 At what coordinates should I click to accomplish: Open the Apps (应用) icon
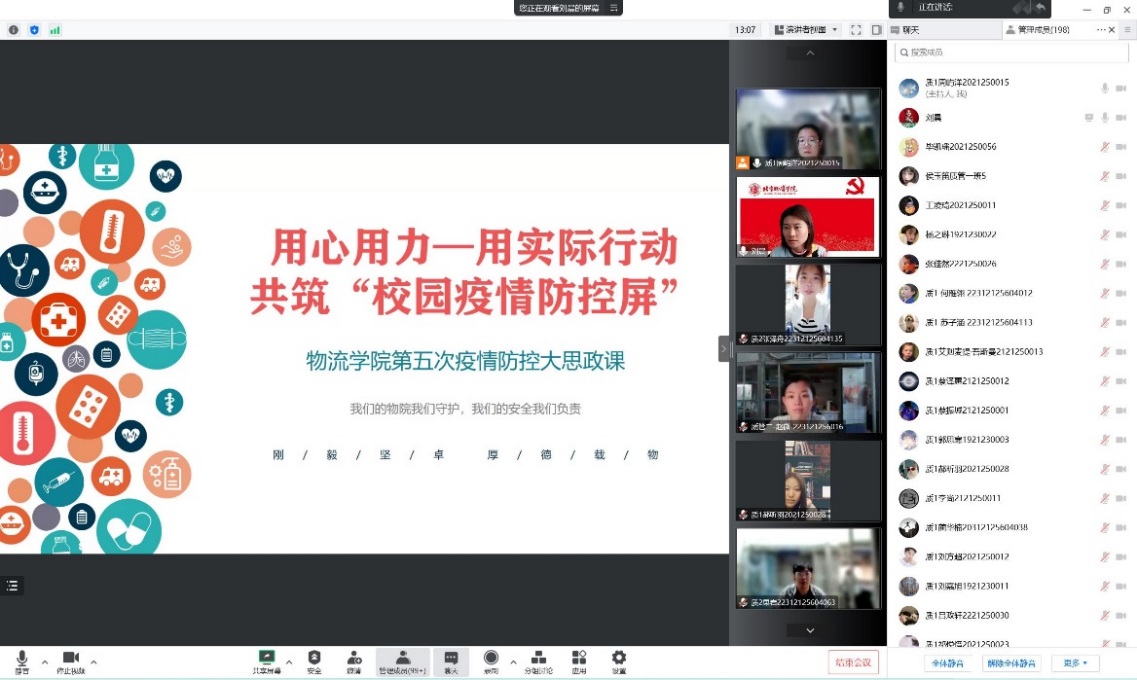point(579,659)
